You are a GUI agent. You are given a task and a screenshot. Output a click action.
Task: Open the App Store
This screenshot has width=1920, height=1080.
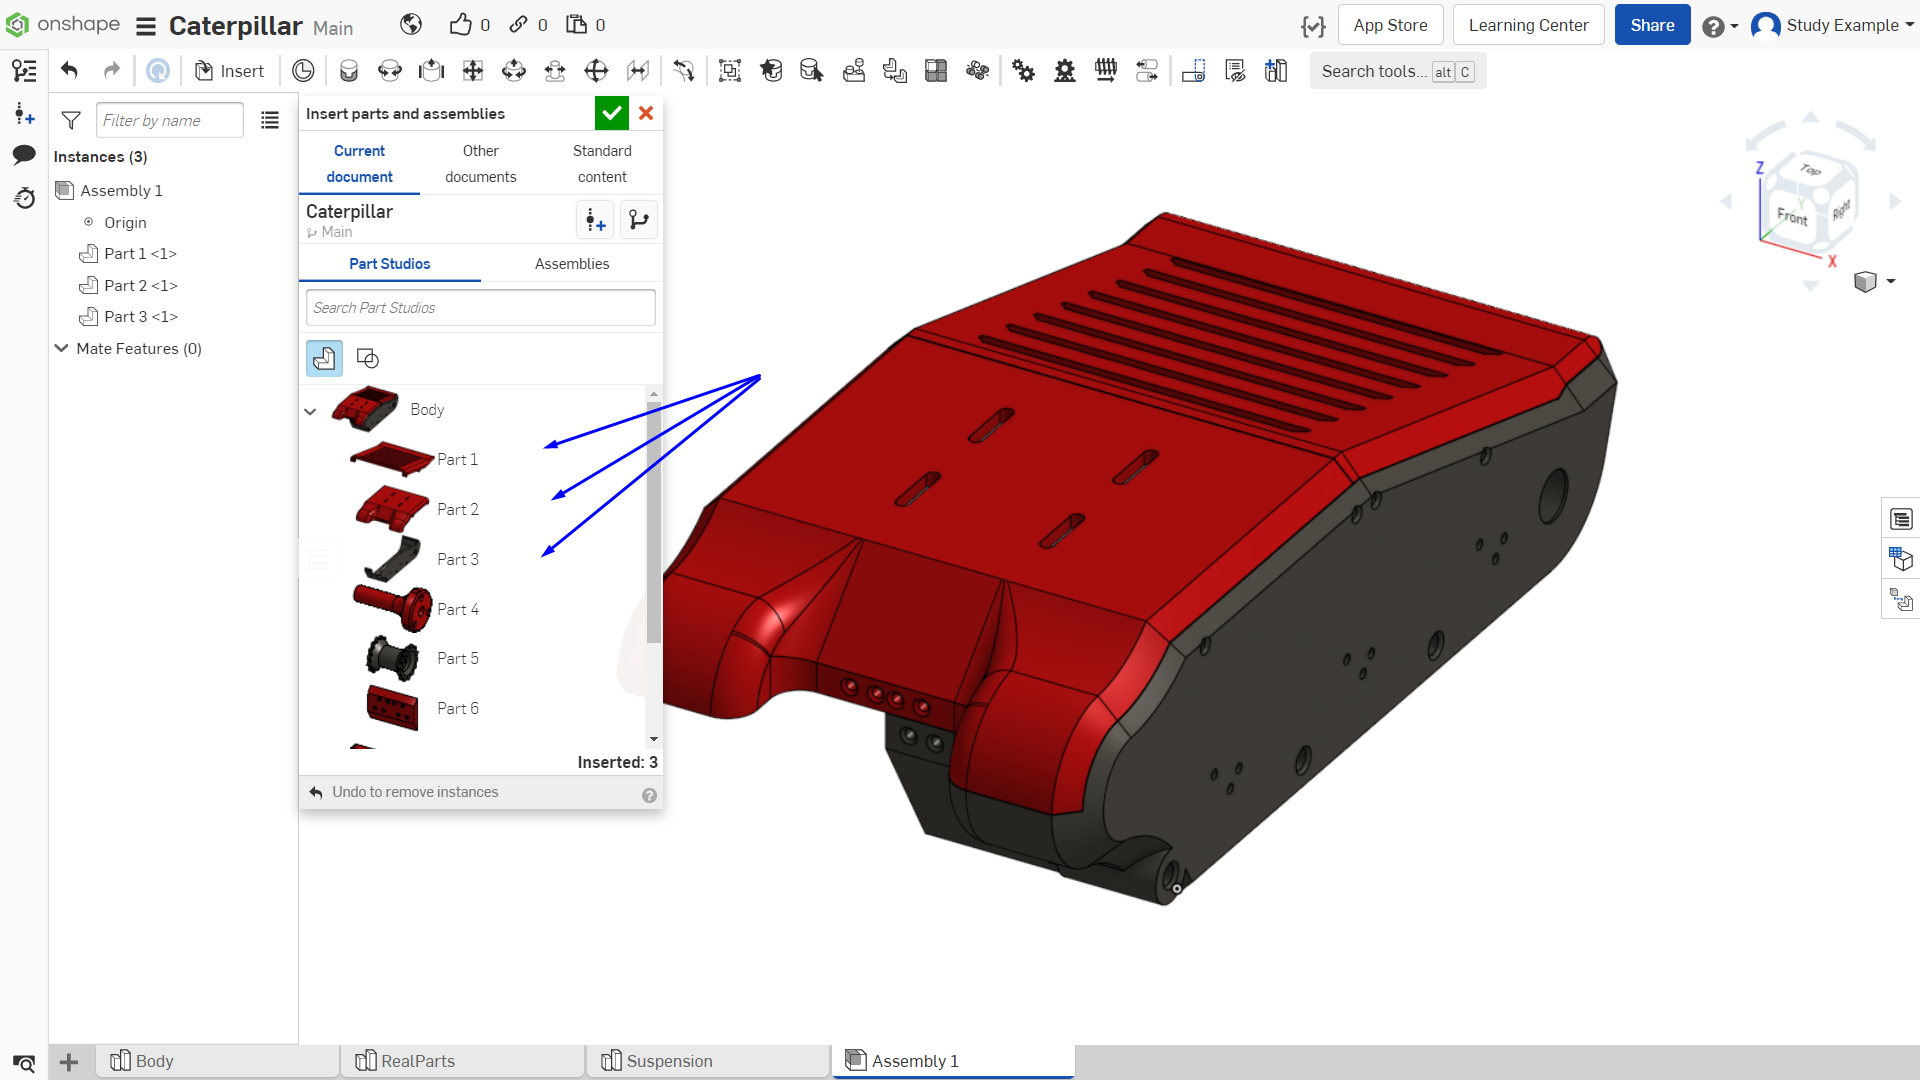[1390, 25]
